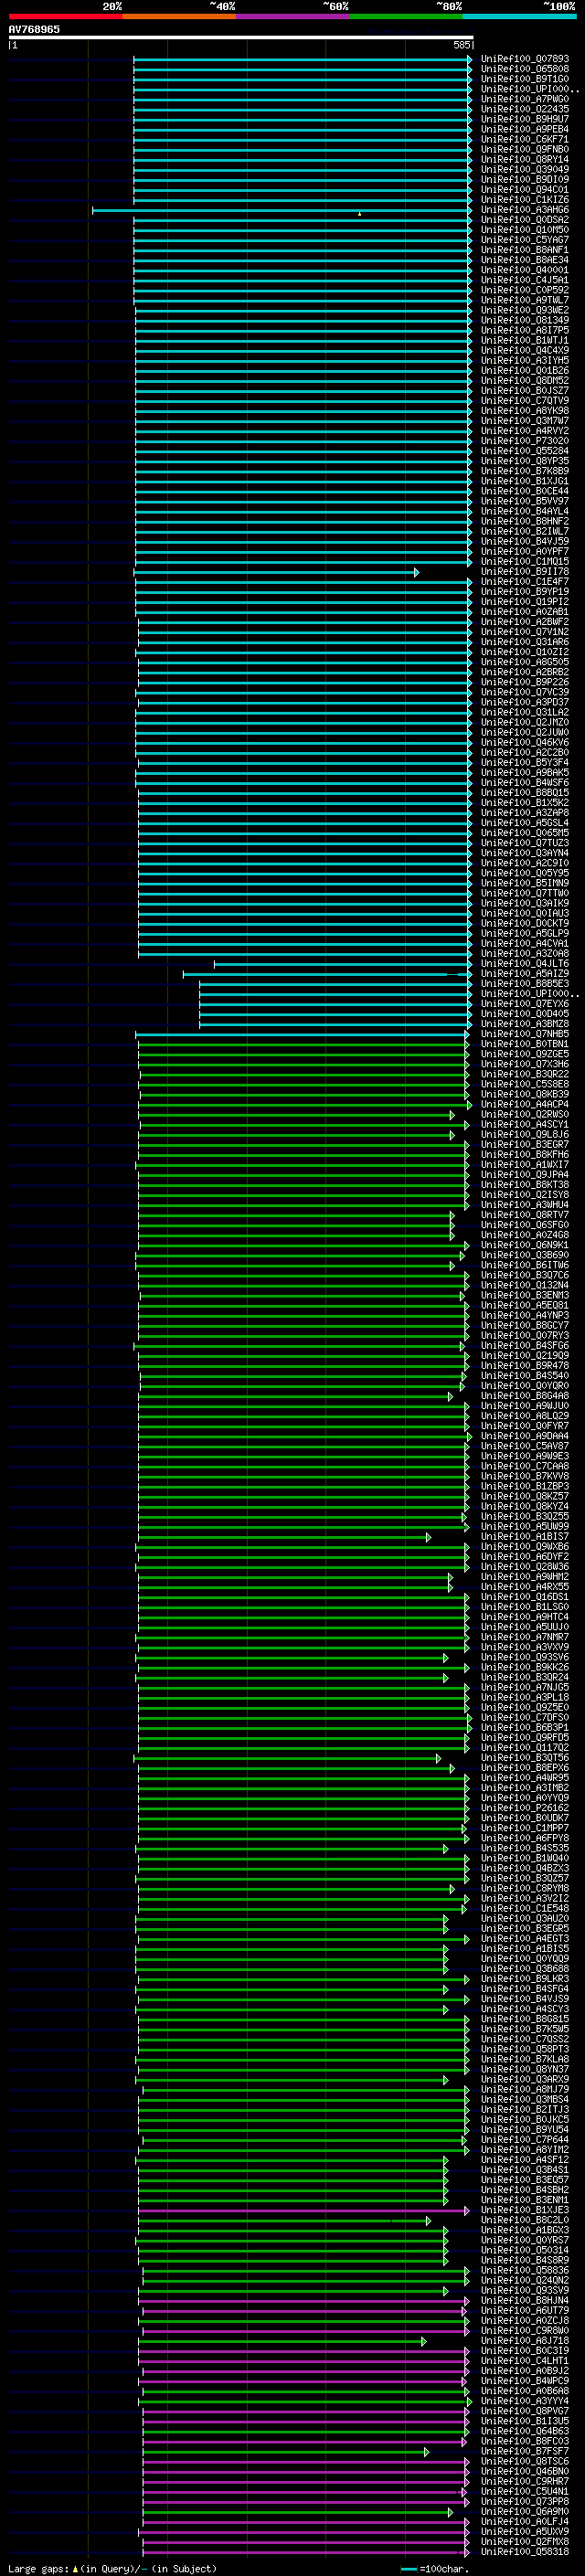Choose hit UniRef100_A9PEB4

tap(525, 129)
